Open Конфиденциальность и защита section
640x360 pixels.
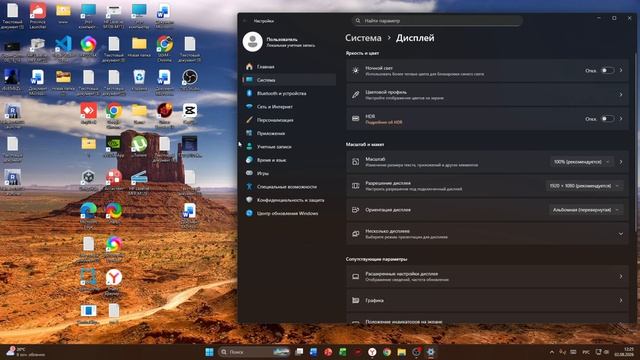click(x=289, y=200)
